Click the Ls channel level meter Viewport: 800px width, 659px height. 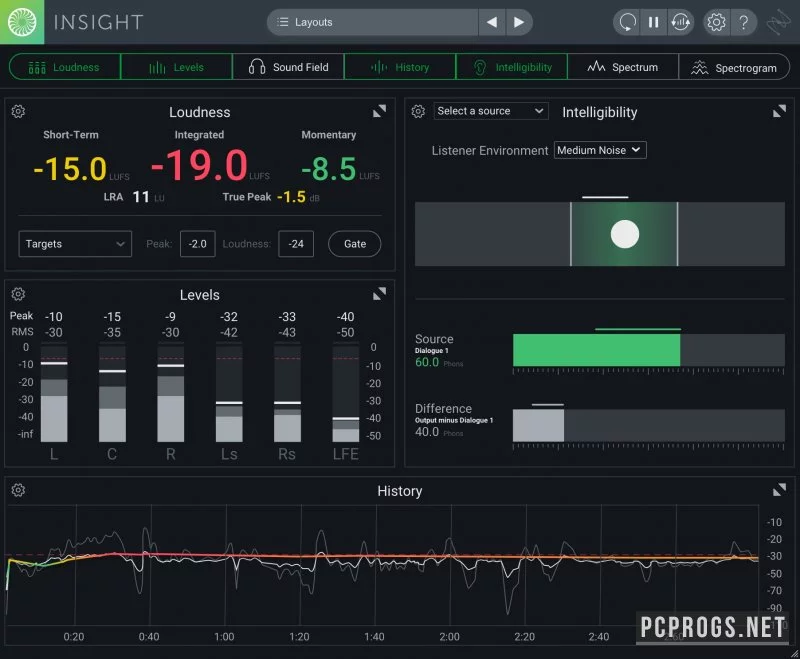(x=229, y=393)
